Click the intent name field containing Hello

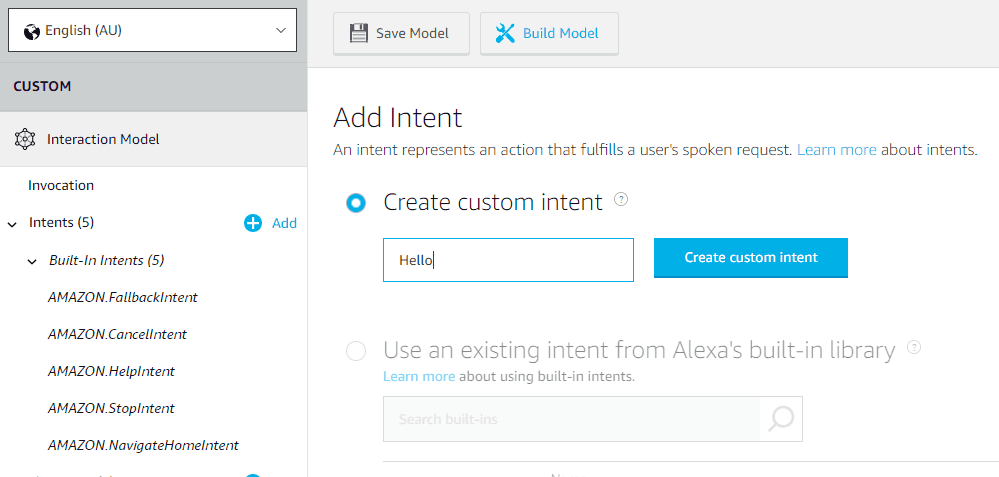(x=508, y=260)
